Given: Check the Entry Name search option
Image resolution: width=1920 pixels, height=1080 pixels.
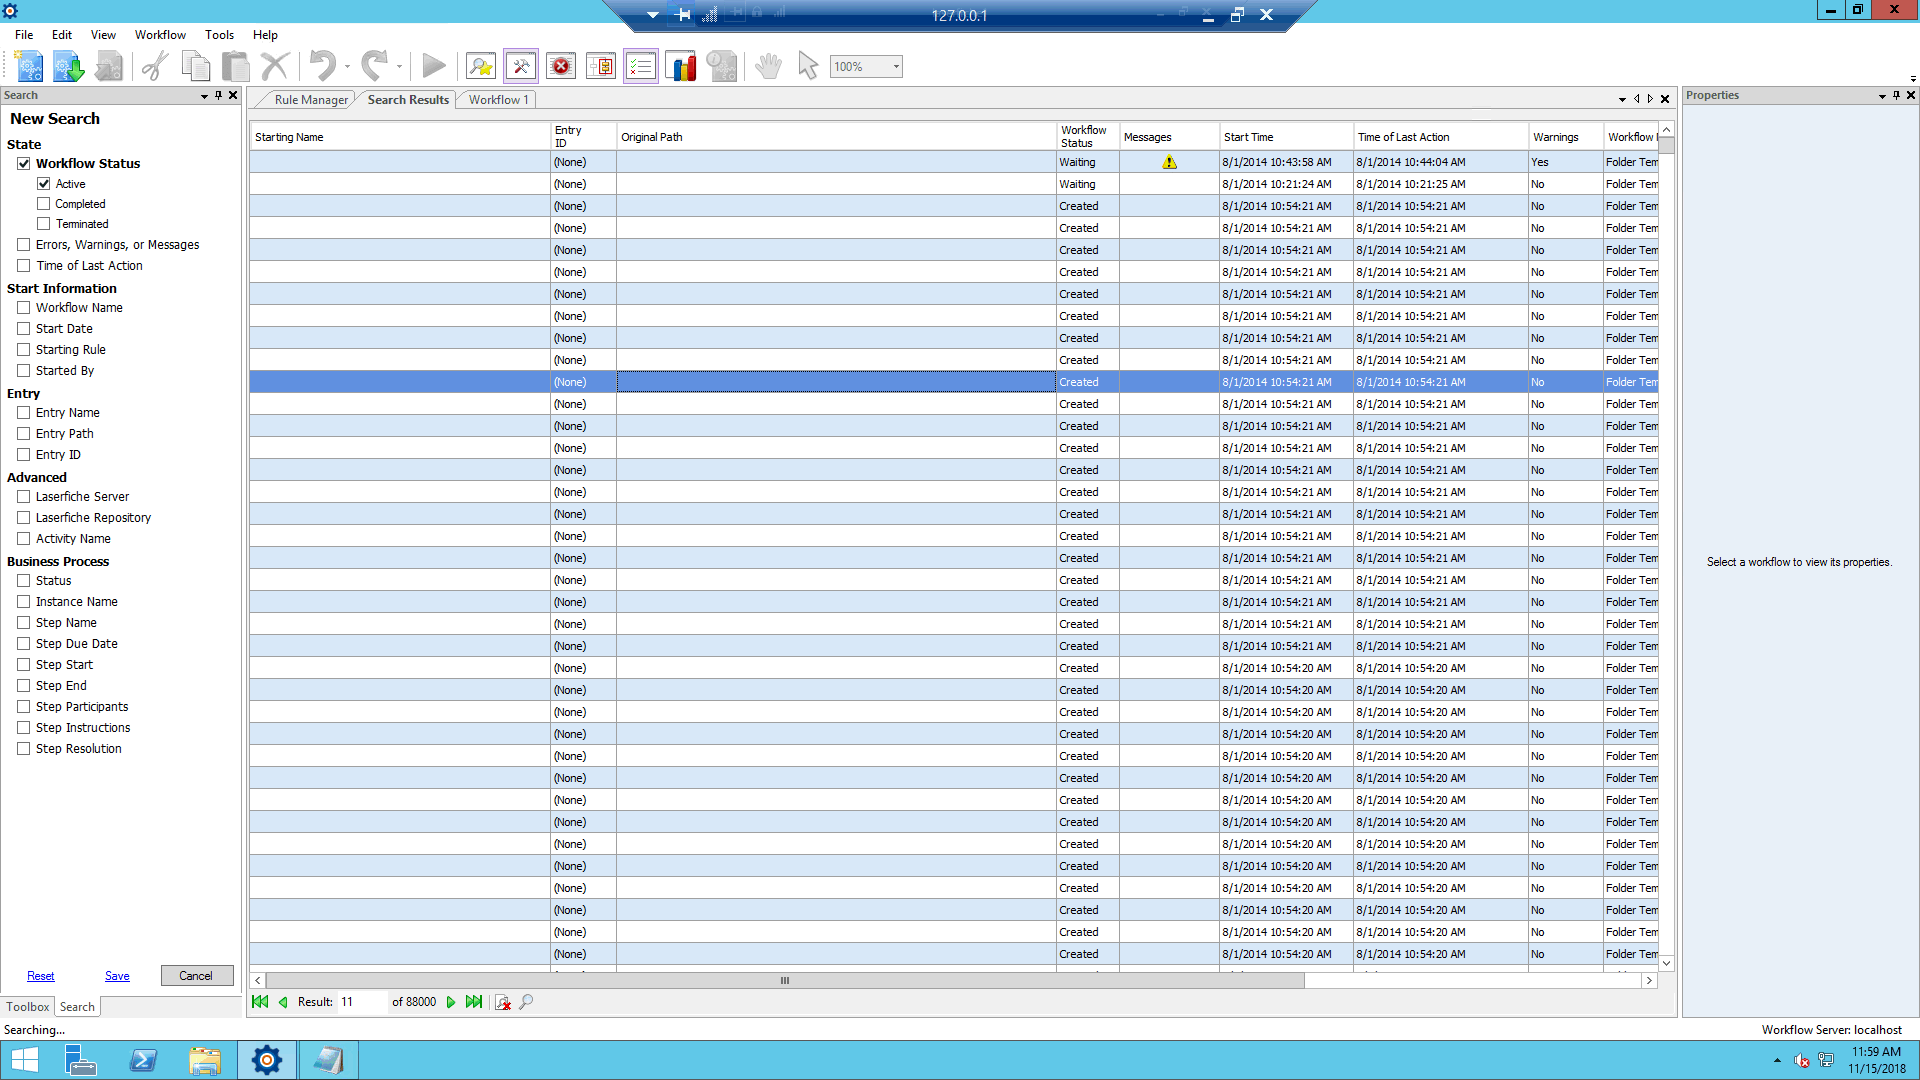Looking at the screenshot, I should pyautogui.click(x=24, y=413).
